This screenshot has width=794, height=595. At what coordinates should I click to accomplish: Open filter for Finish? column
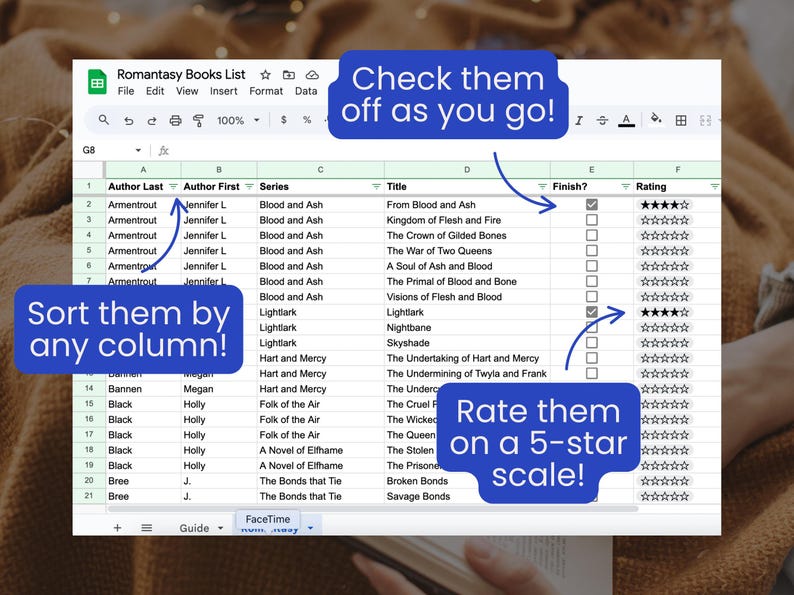(626, 187)
